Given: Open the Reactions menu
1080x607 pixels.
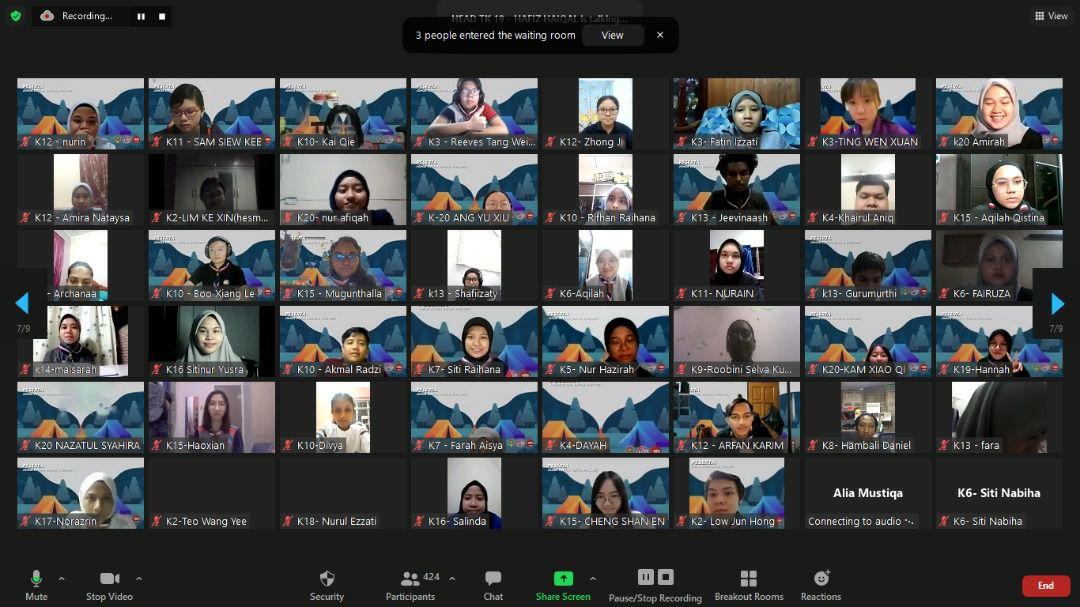Looking at the screenshot, I should coord(821,584).
